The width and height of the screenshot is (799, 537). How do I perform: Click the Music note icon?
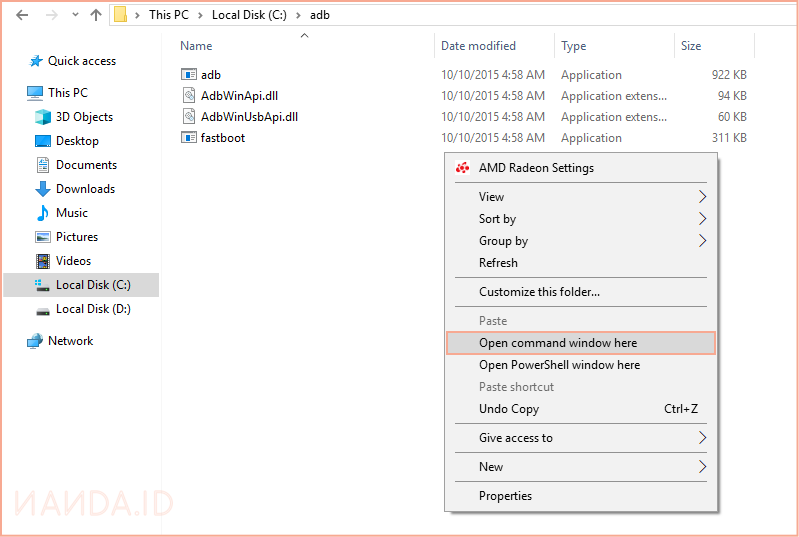point(43,213)
